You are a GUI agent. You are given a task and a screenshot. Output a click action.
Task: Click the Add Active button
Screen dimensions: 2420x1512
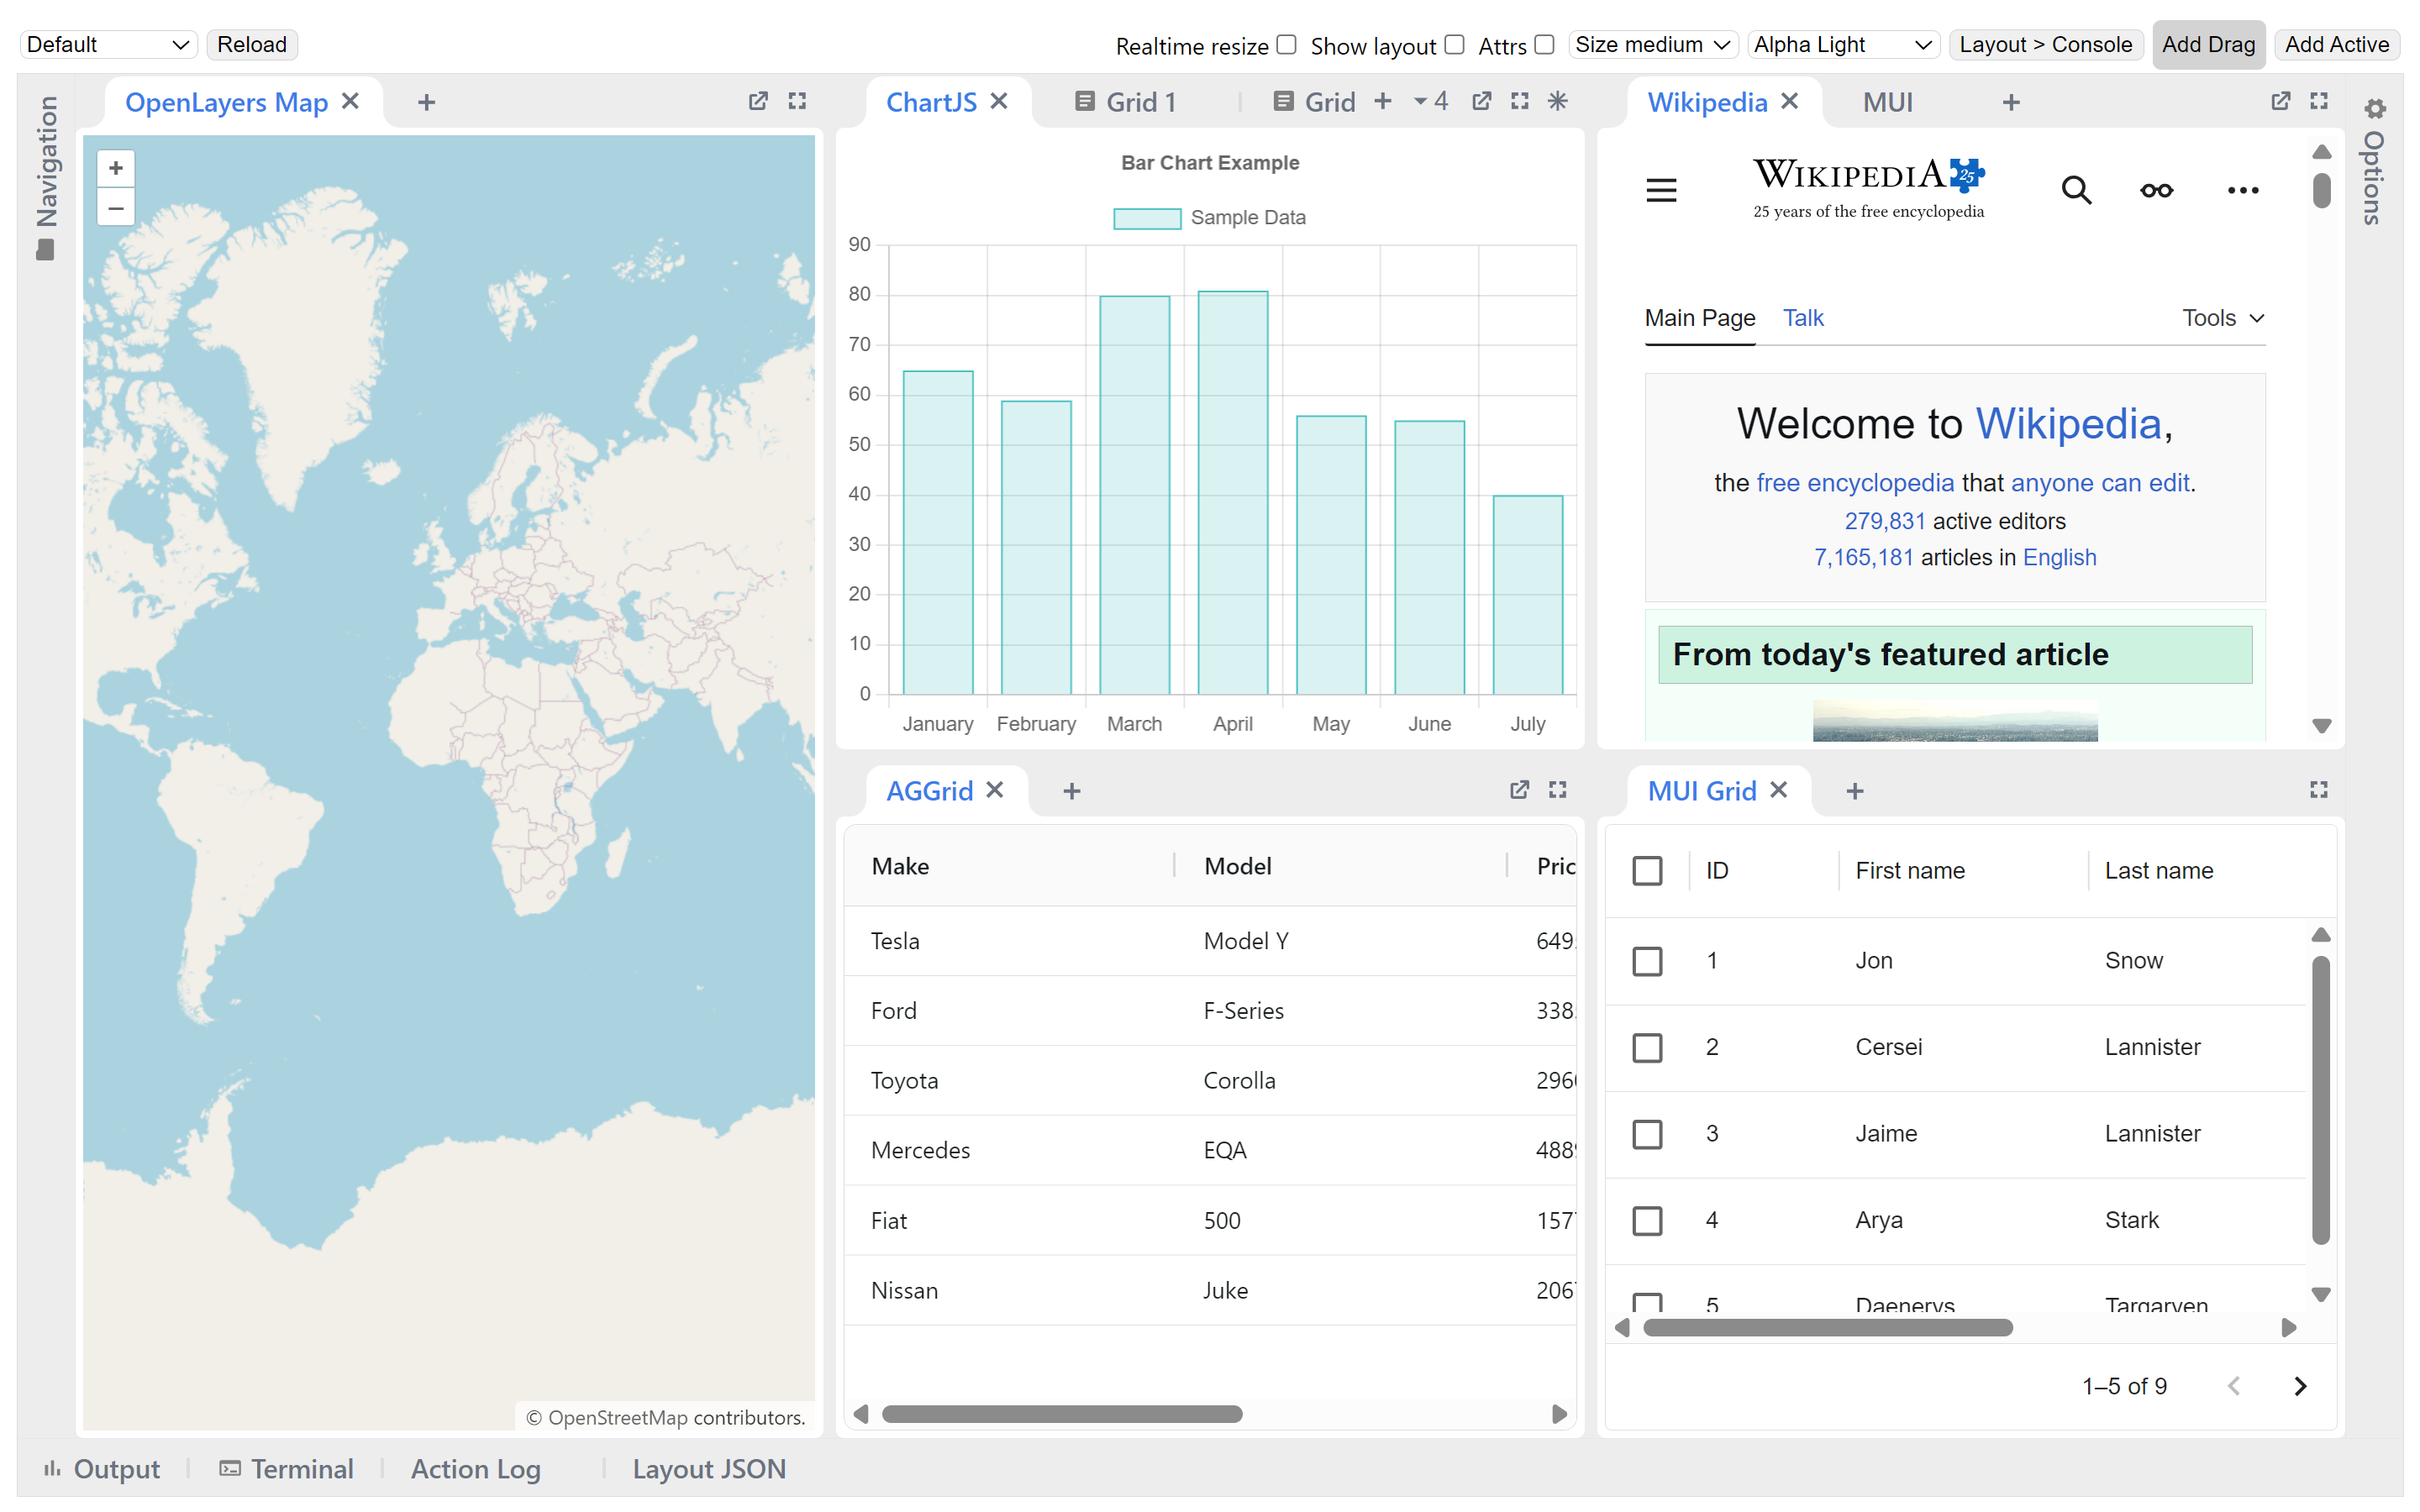coord(2336,45)
